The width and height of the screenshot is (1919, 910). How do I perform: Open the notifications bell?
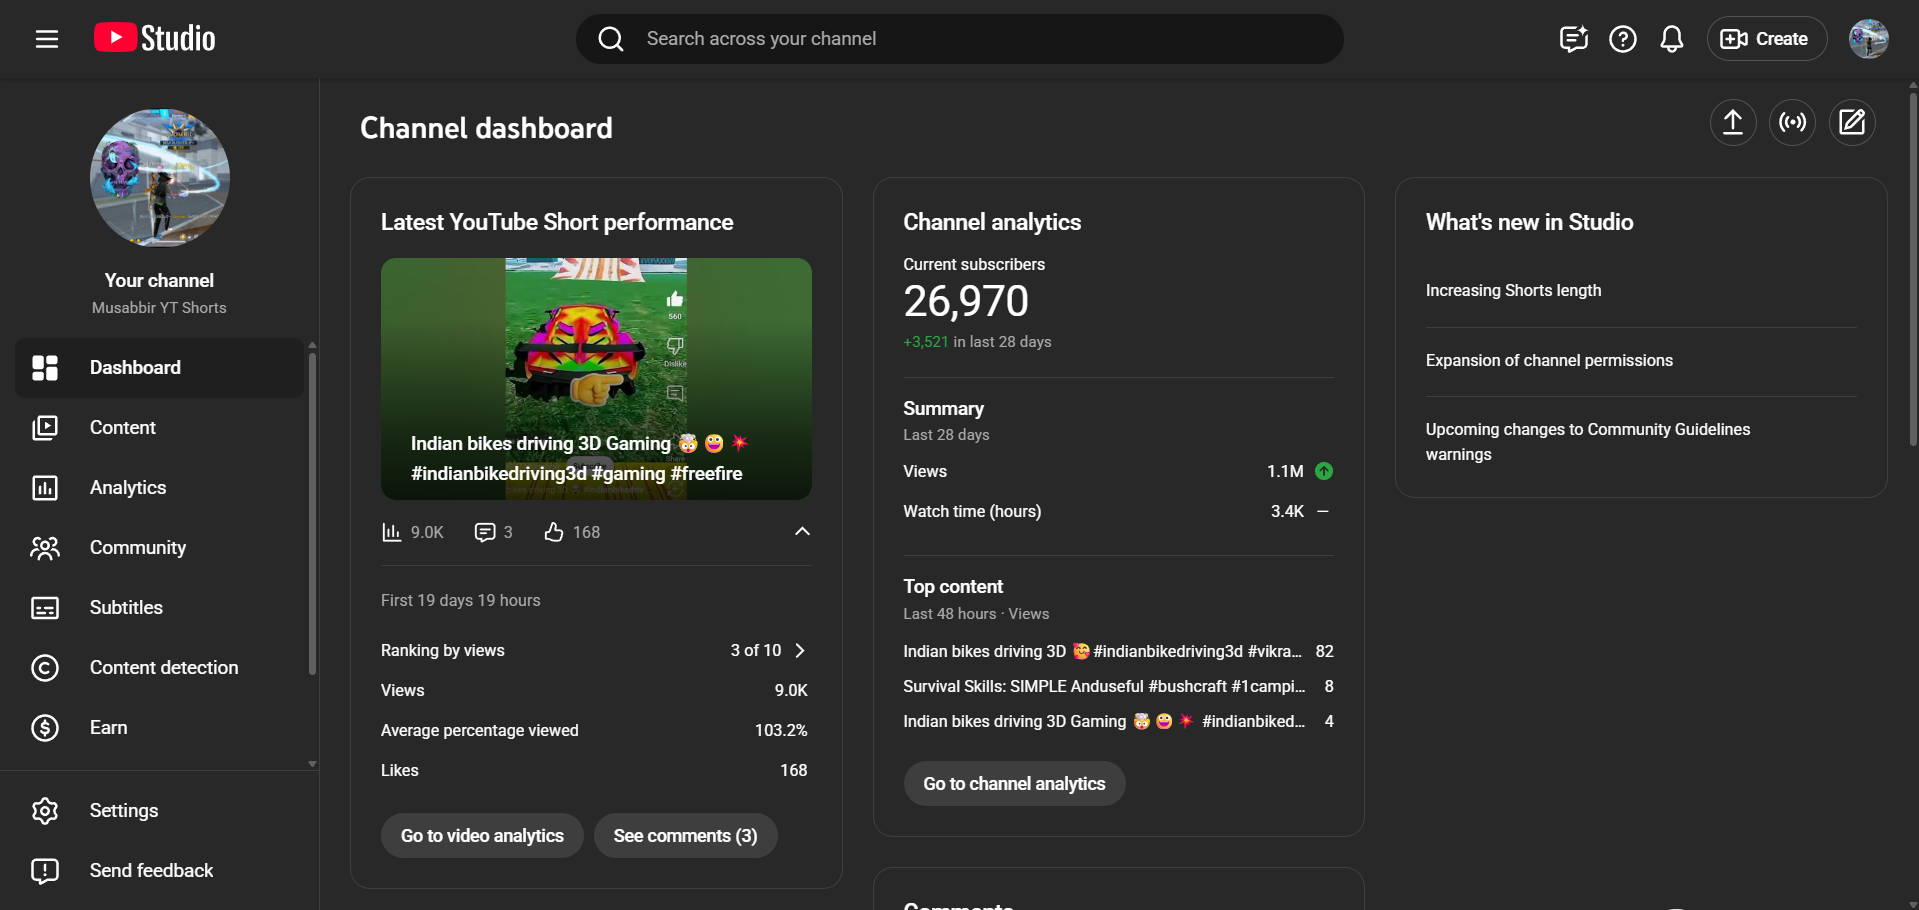pyautogui.click(x=1671, y=39)
